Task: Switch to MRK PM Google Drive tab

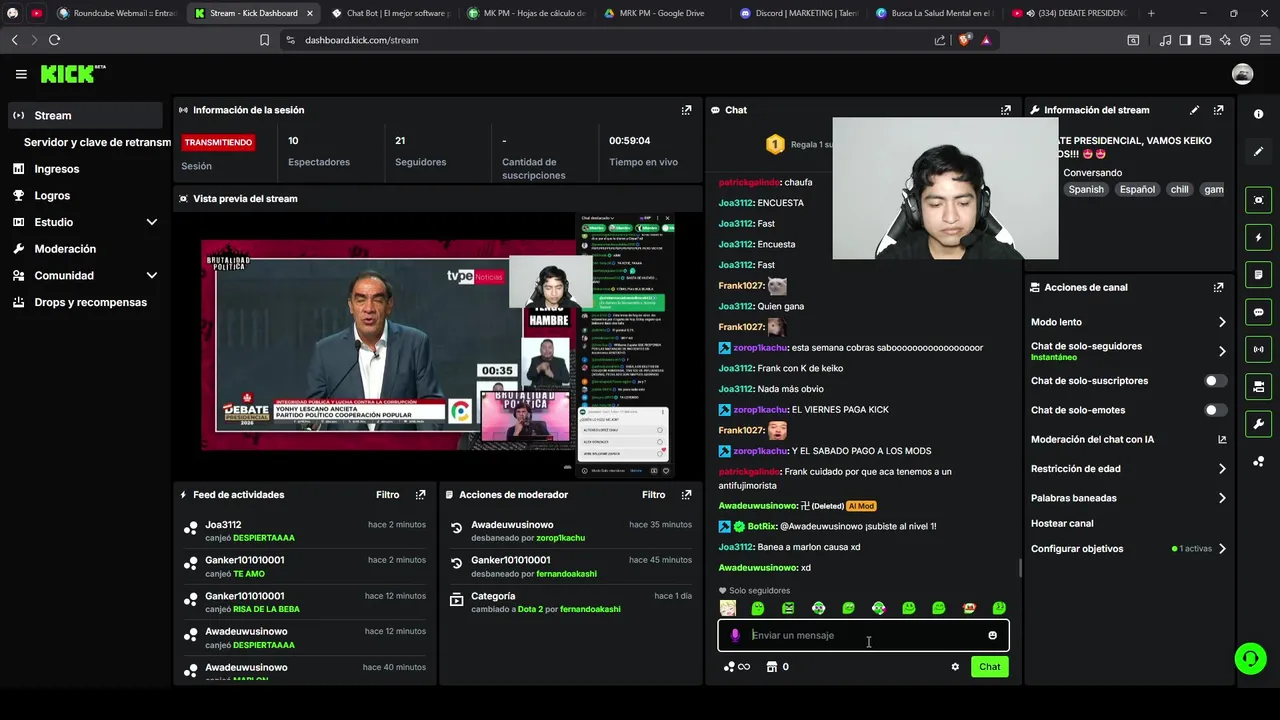Action: coord(660,13)
